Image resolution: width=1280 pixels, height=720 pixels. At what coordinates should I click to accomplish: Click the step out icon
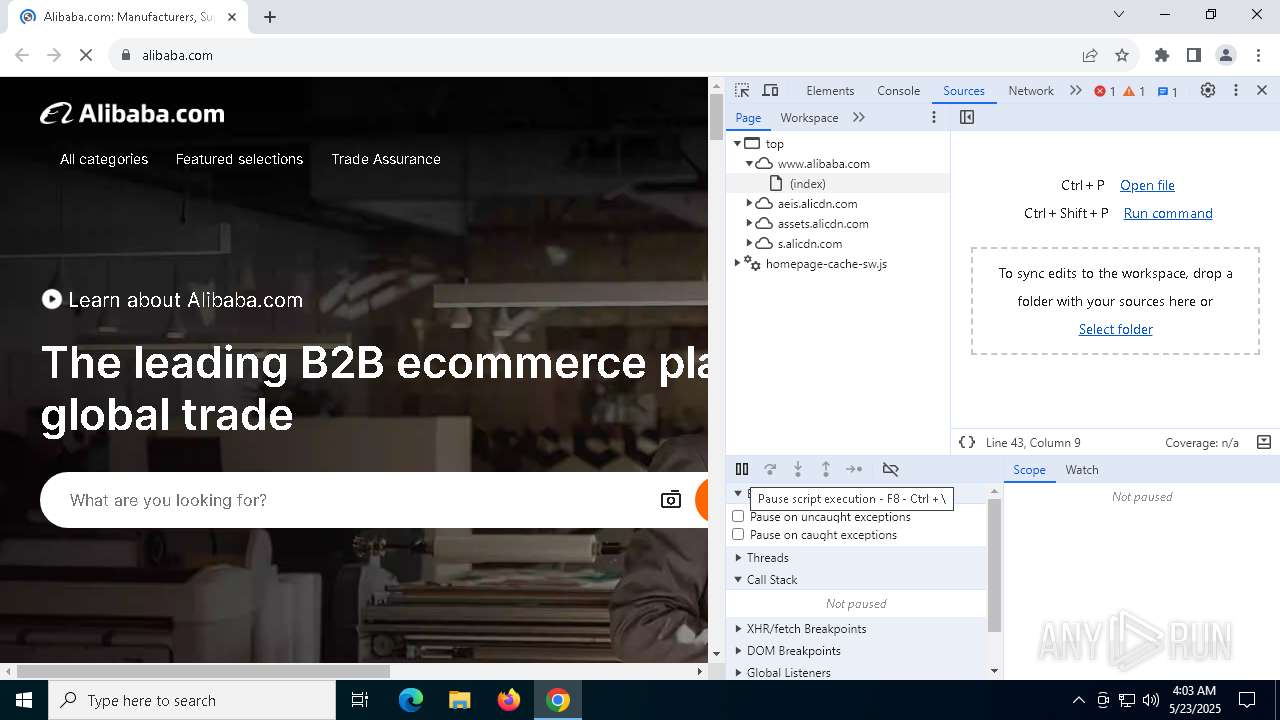[826, 469]
